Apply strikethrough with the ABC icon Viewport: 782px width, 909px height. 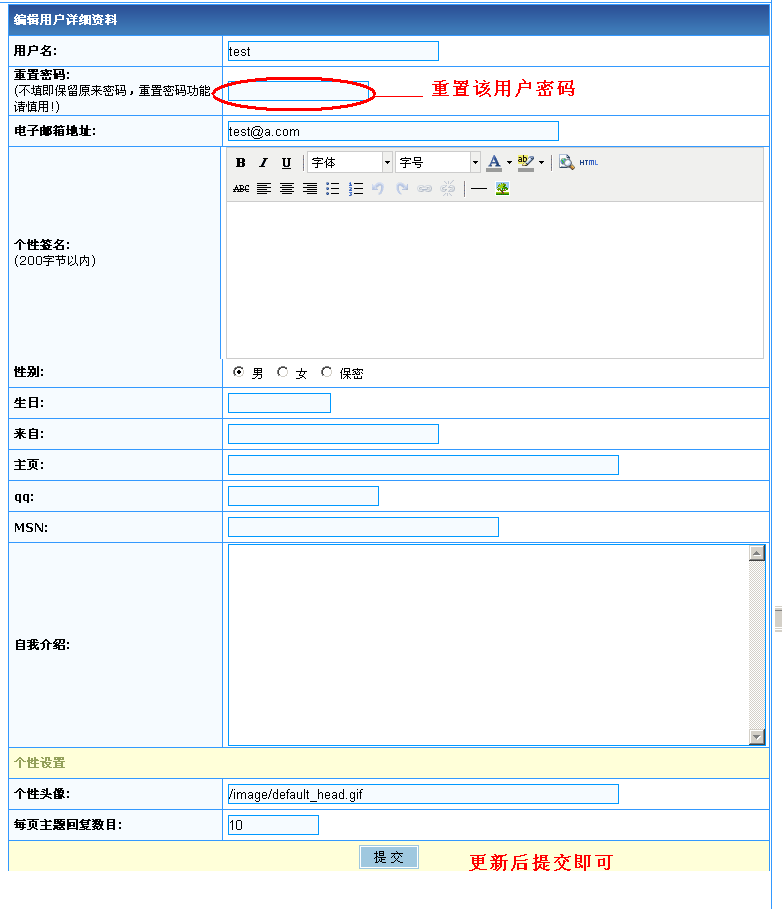(x=241, y=188)
